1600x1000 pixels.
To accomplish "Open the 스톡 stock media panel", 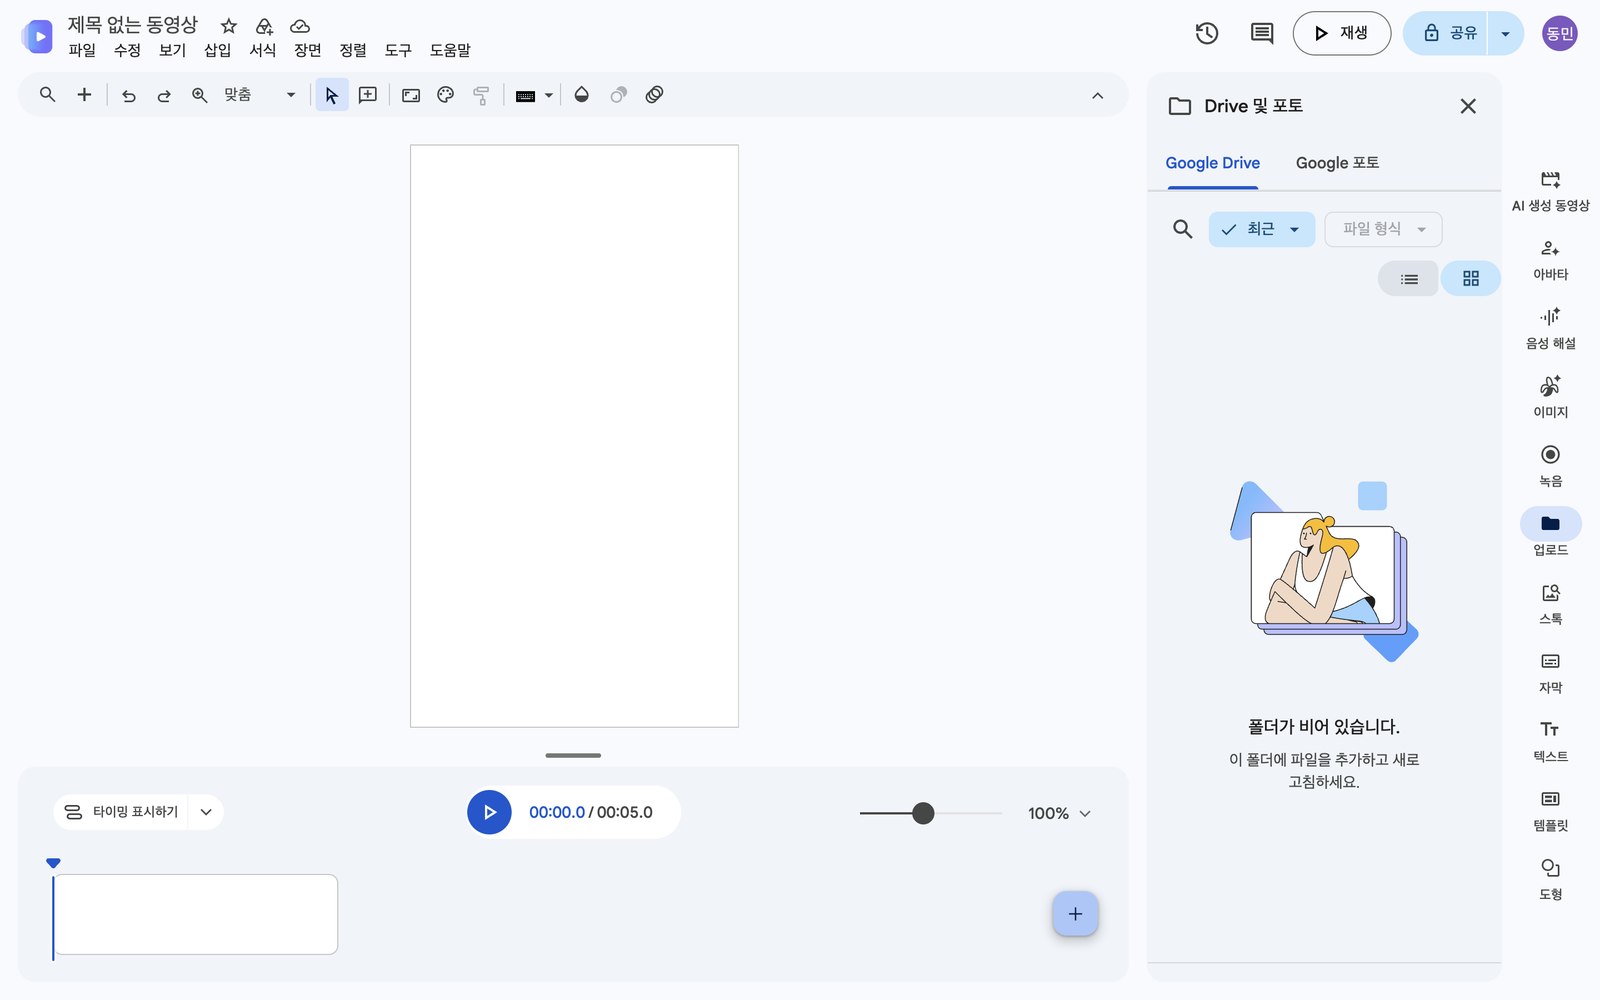I will 1550,604.
